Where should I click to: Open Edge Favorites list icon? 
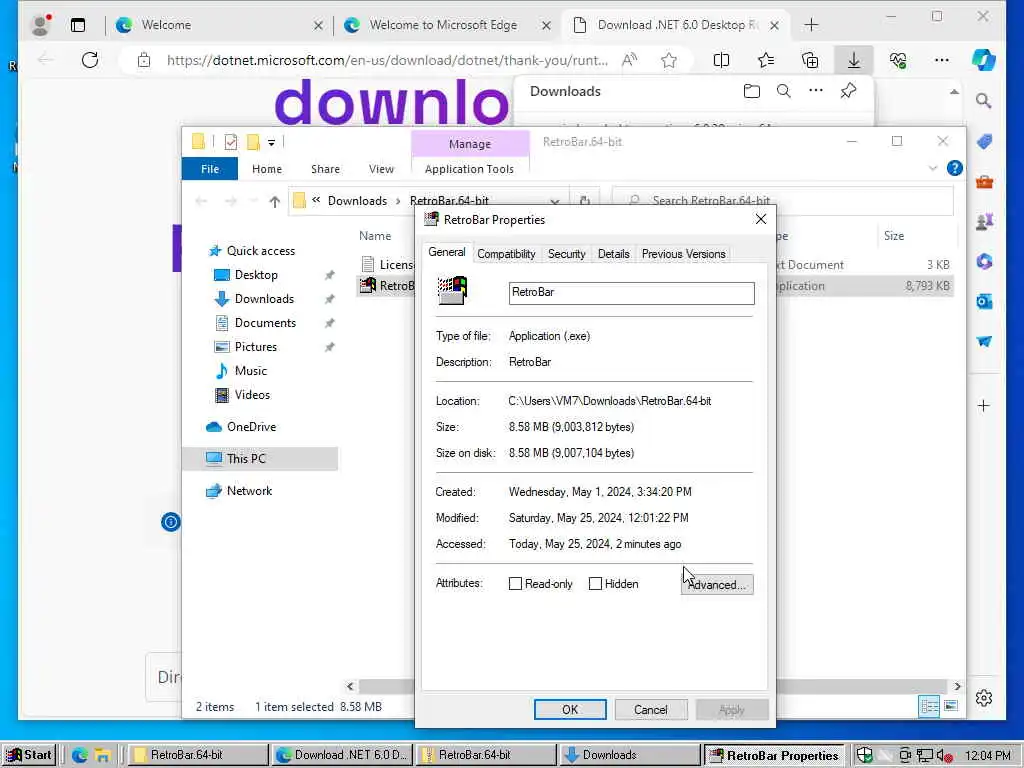tap(766, 61)
